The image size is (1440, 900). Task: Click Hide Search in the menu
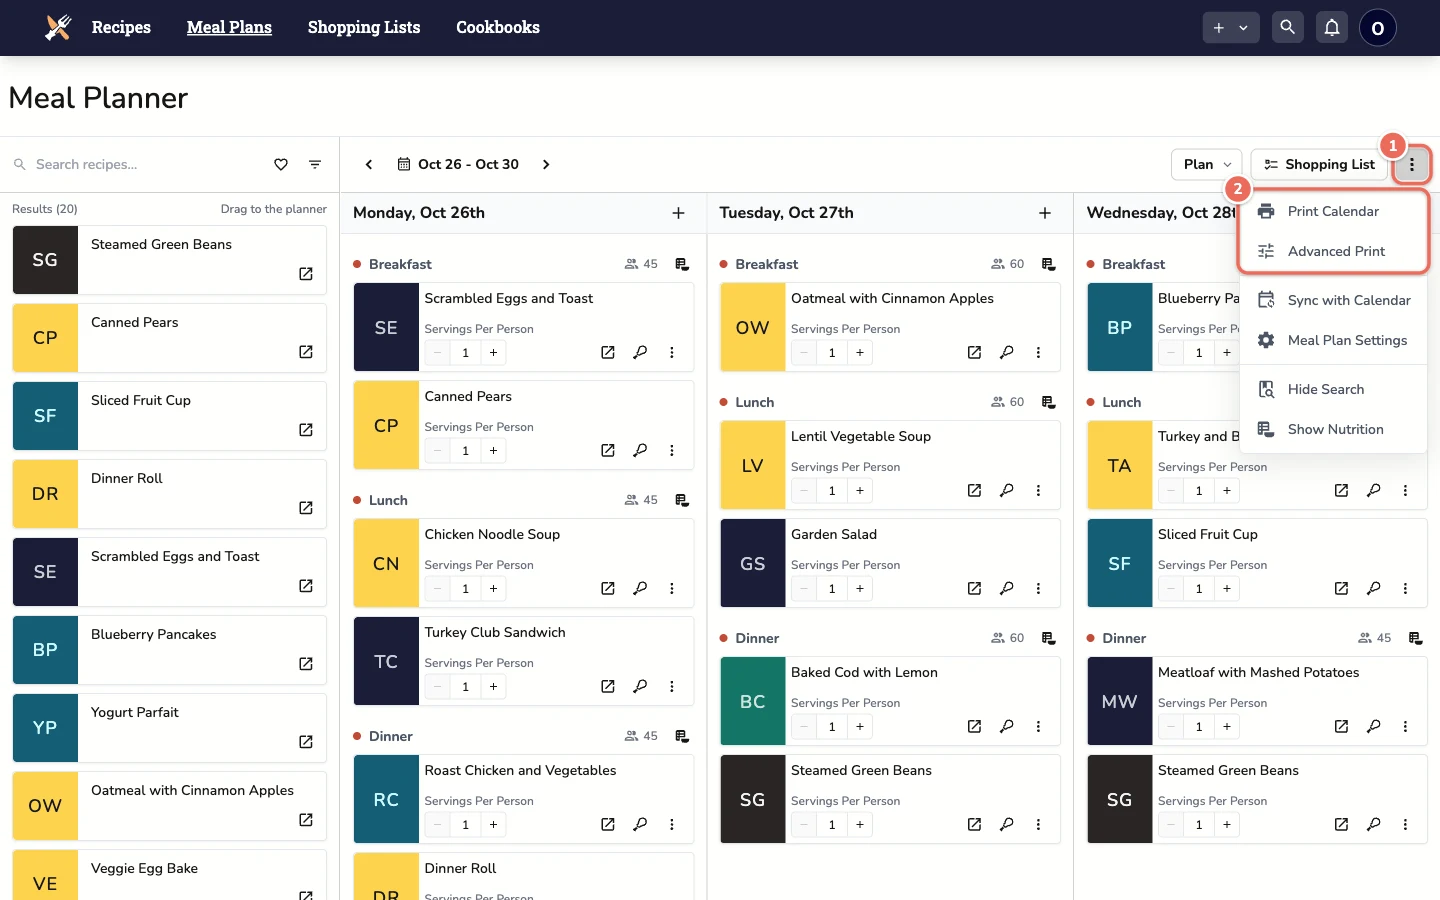[x=1333, y=389]
